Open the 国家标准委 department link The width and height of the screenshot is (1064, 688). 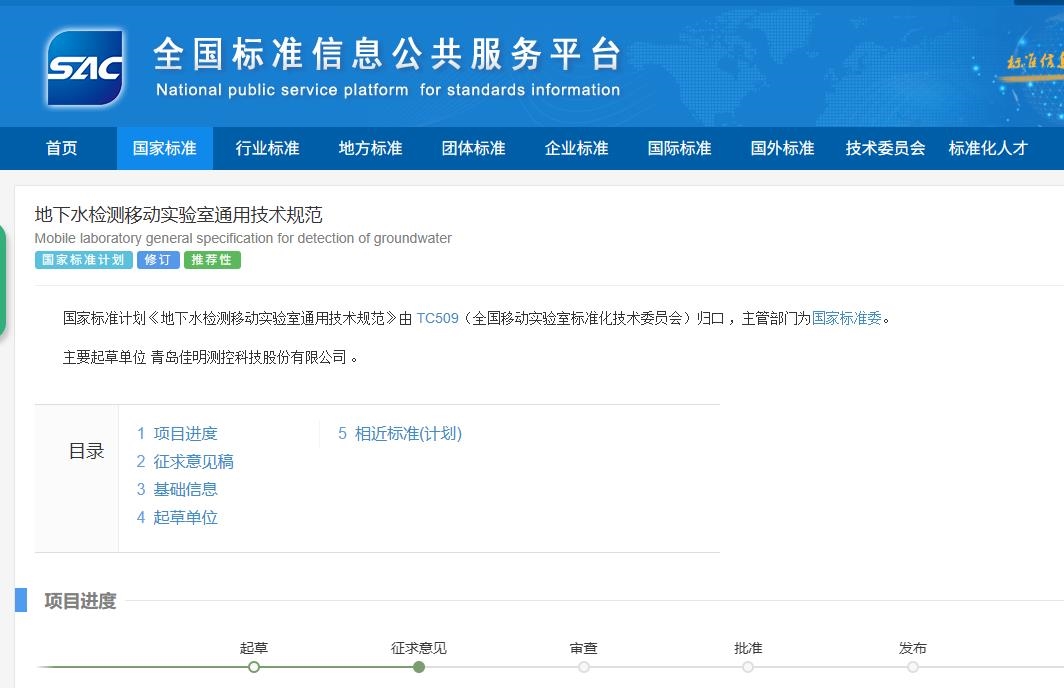[x=846, y=318]
